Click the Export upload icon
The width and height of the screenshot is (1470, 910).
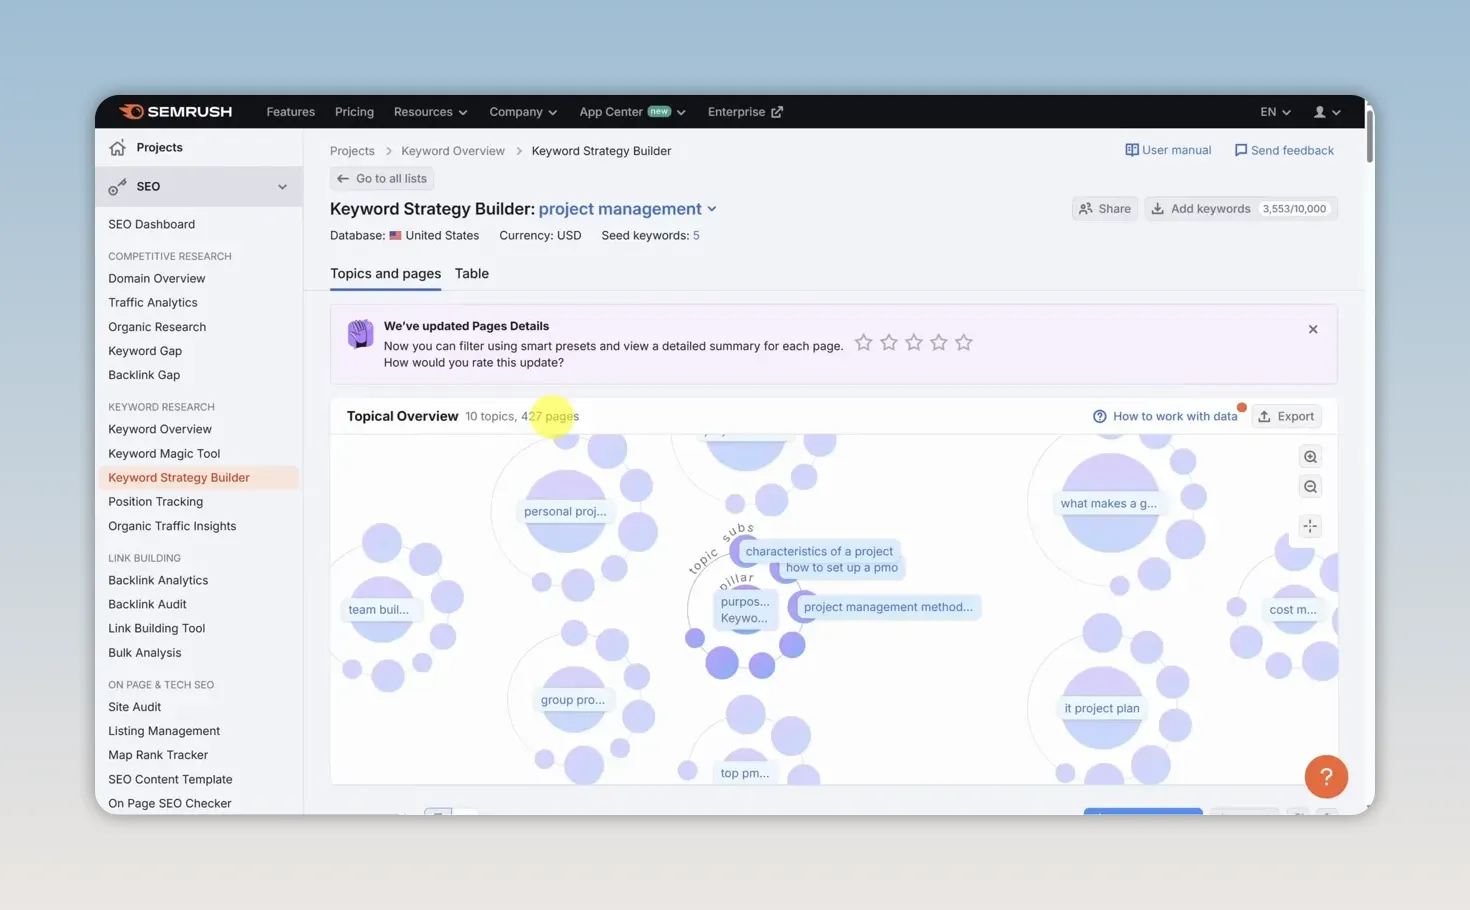[x=1264, y=416]
